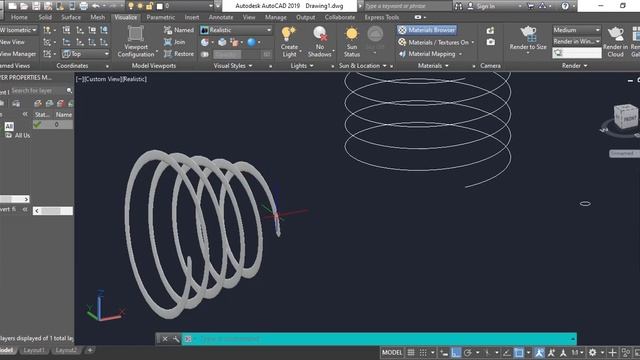Viewport: 640px width, 360px height.
Task: Click the Material Mapping icon
Action: pyautogui.click(x=402, y=54)
